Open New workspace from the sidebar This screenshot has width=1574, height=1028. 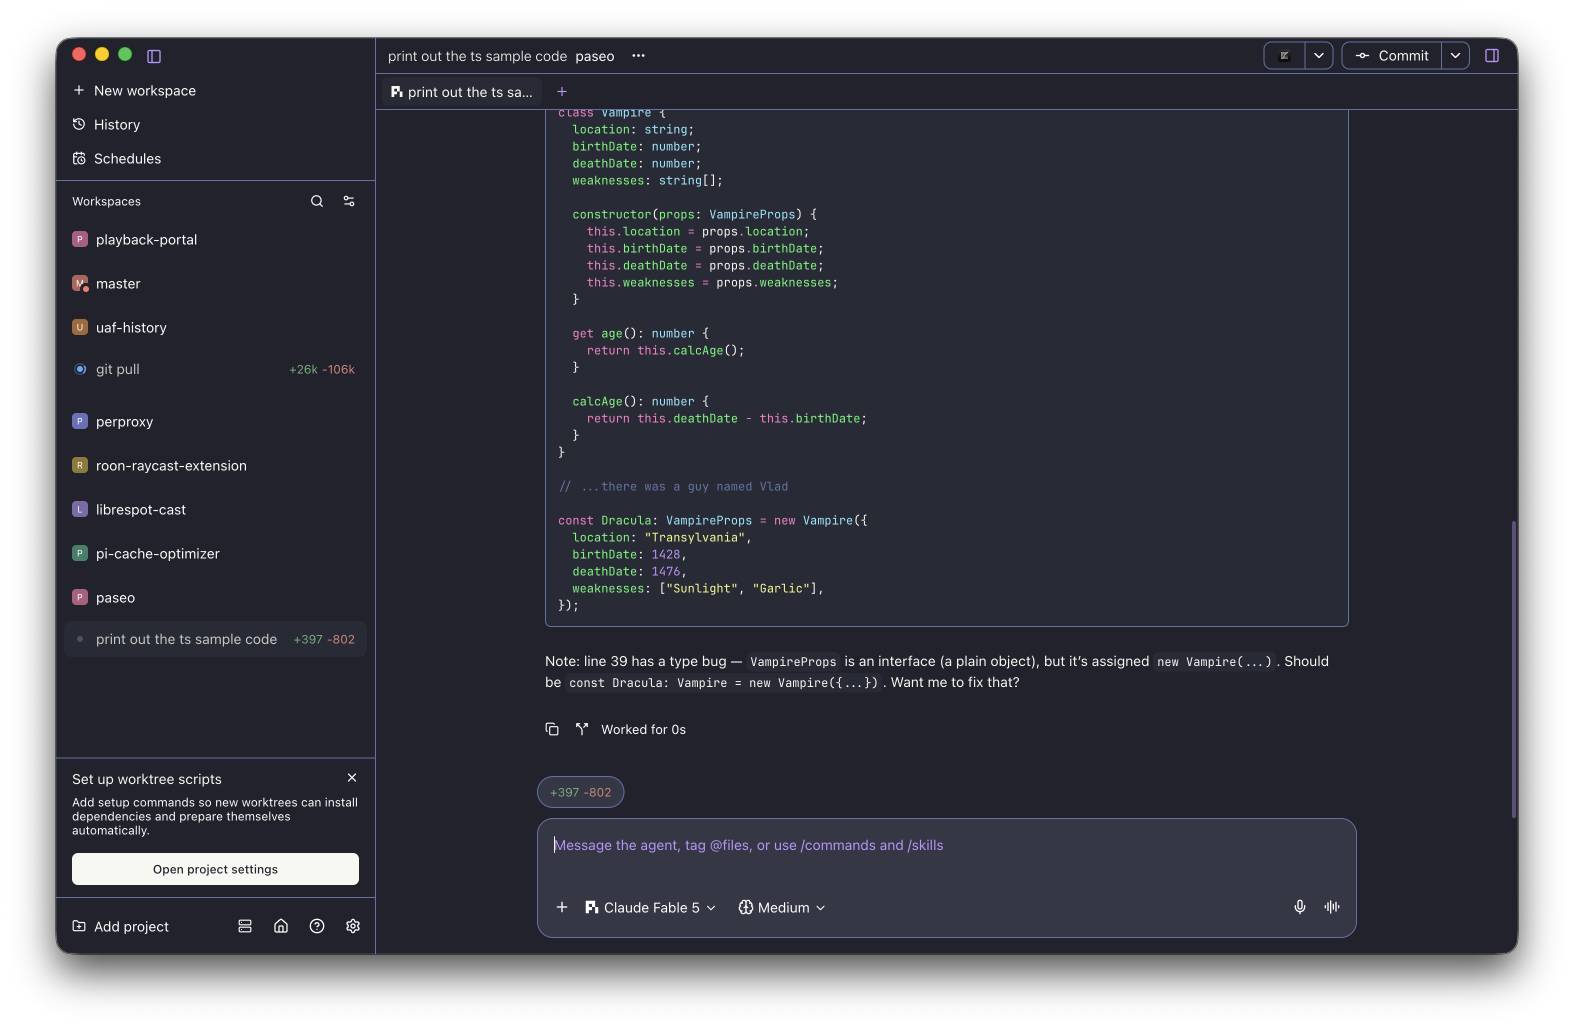pyautogui.click(x=134, y=90)
